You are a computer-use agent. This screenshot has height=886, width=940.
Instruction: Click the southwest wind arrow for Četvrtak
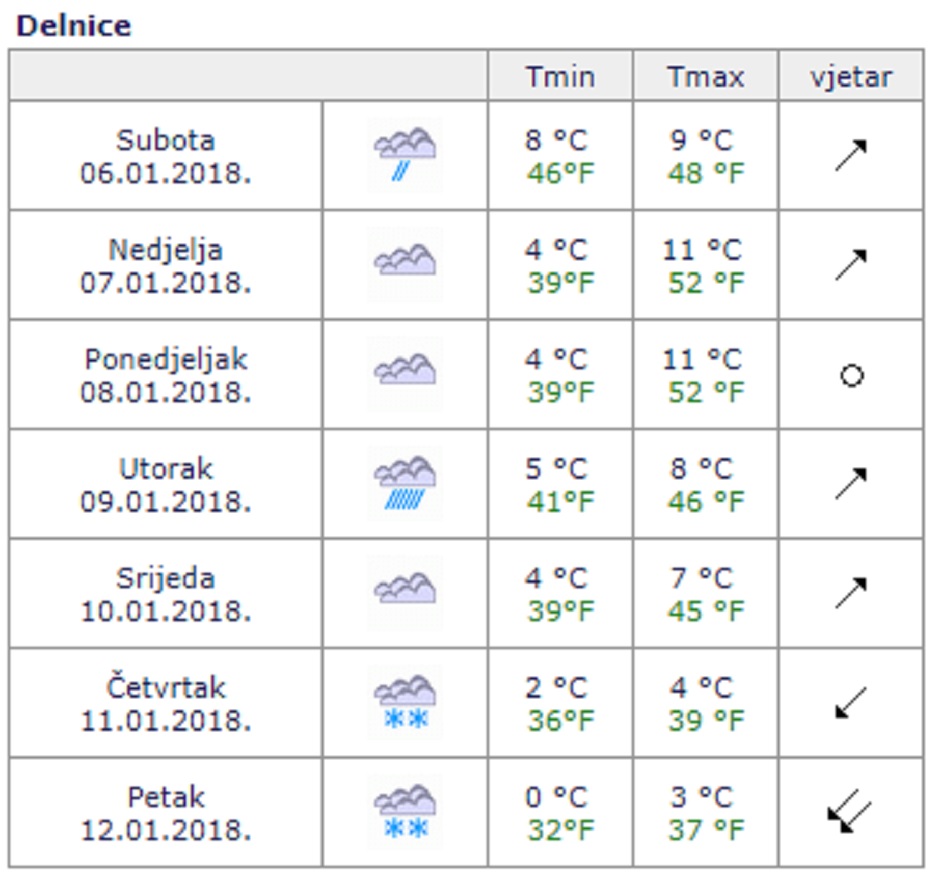pyautogui.click(x=850, y=702)
